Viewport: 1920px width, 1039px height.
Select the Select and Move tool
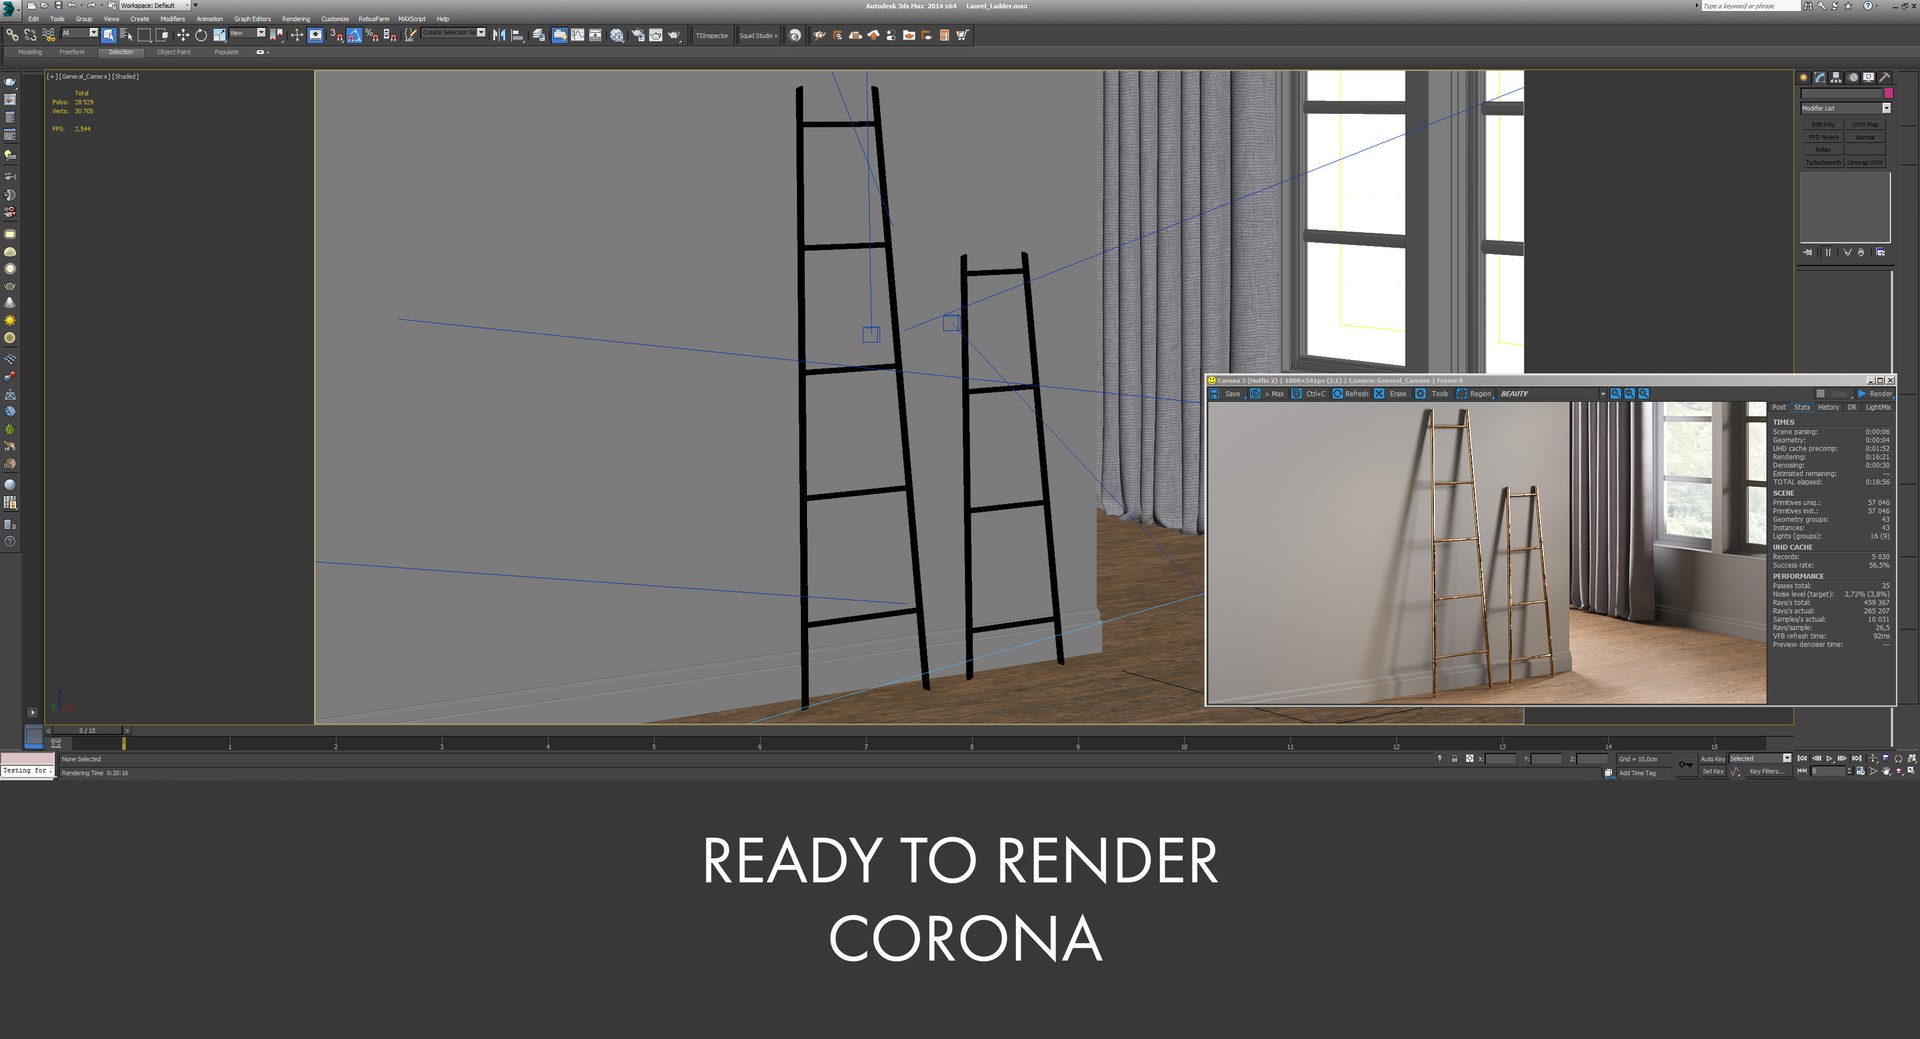182,35
